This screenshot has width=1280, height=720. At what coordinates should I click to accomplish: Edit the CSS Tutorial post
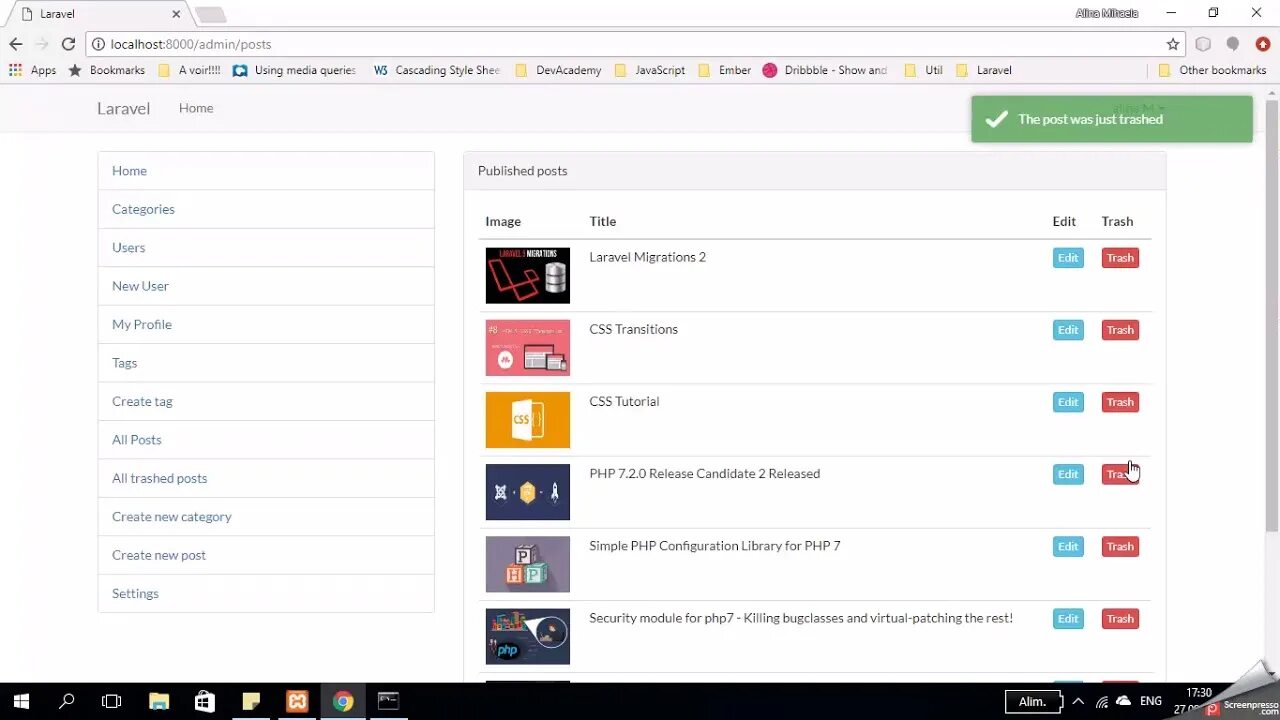click(x=1068, y=402)
